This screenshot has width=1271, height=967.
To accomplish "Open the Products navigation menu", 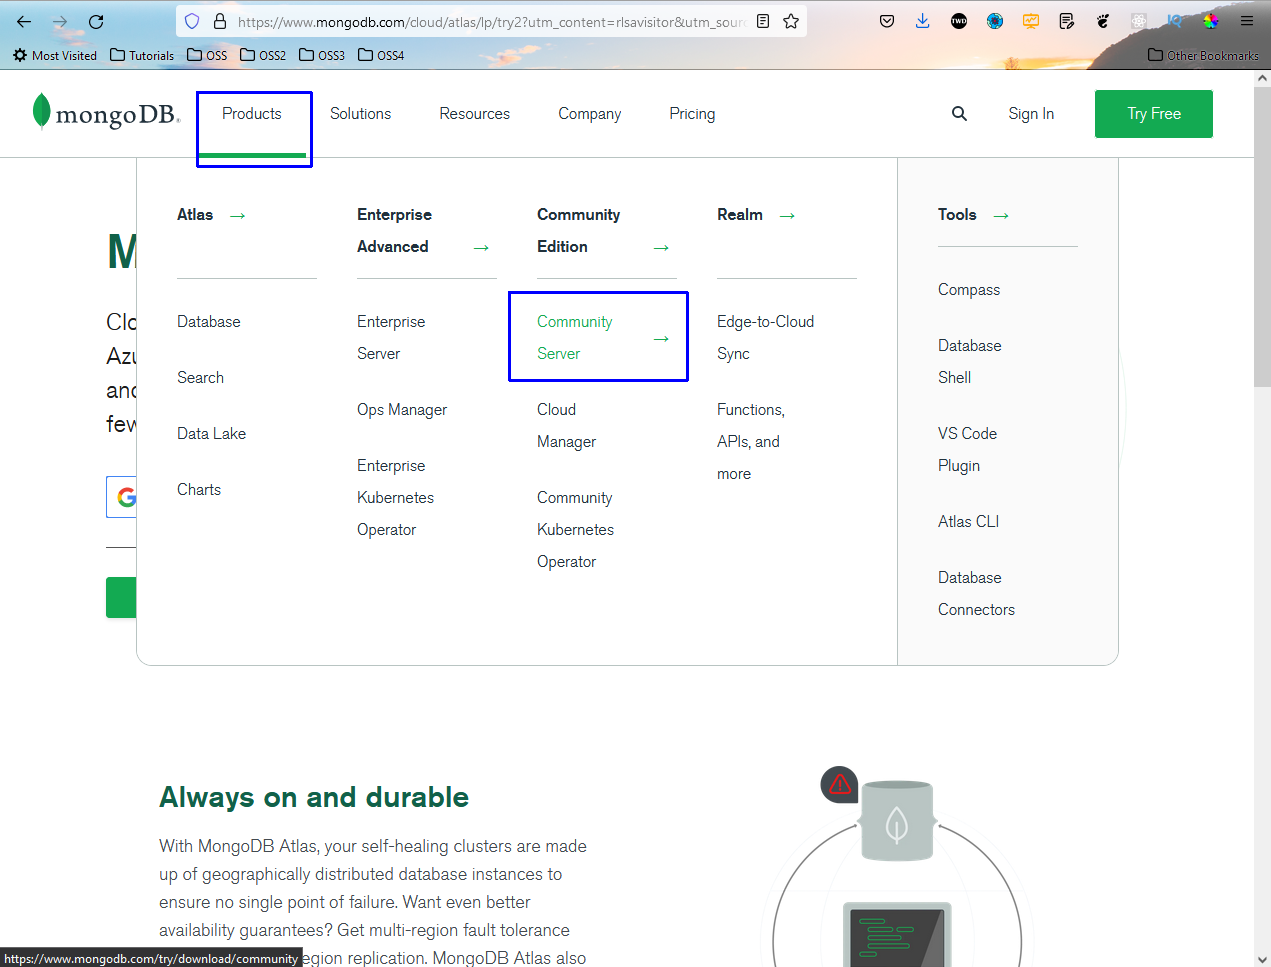I will click(x=252, y=114).
